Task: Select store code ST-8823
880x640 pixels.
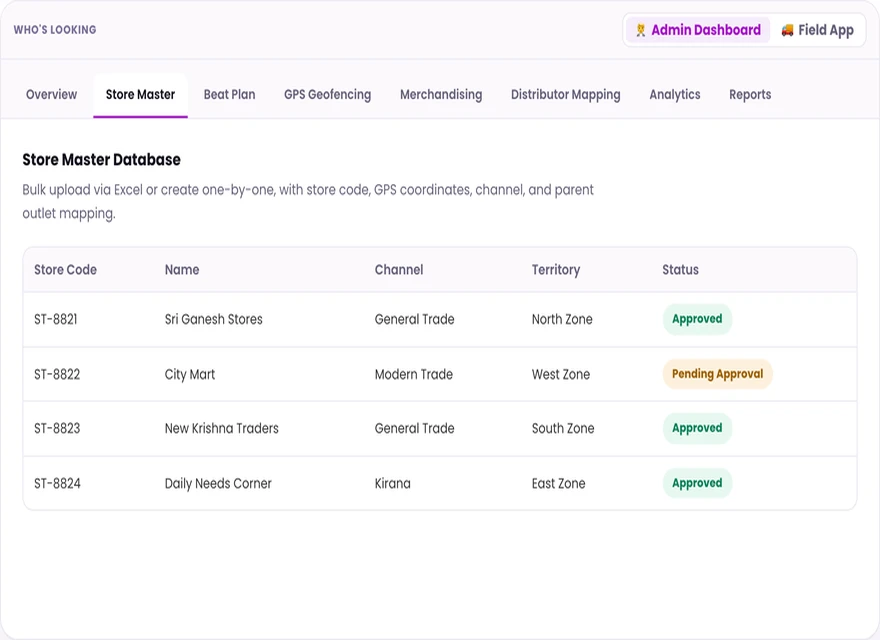Action: 57,428
